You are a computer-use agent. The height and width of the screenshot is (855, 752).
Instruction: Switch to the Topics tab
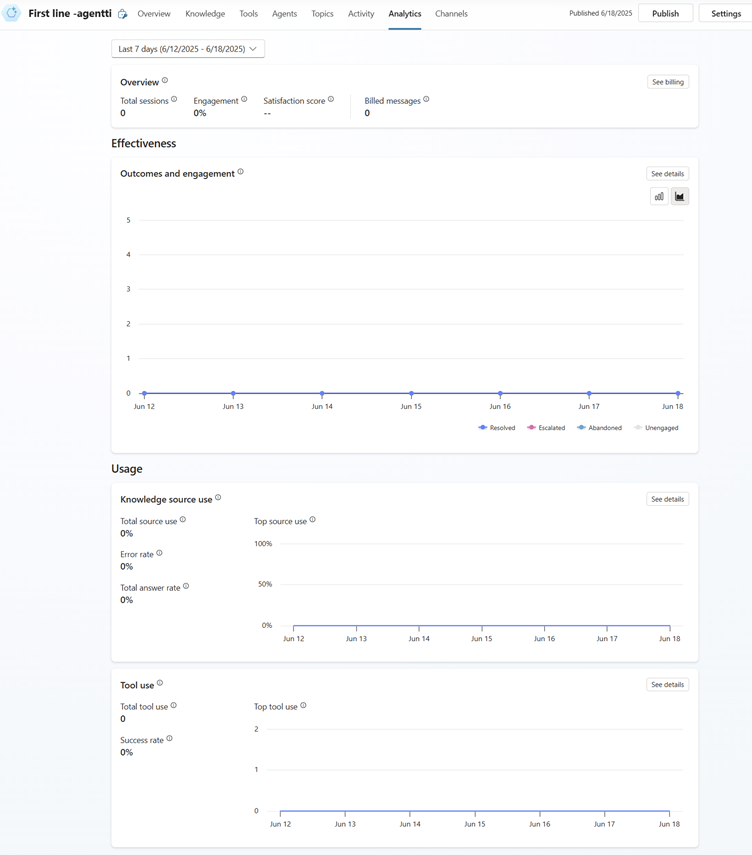tap(322, 14)
